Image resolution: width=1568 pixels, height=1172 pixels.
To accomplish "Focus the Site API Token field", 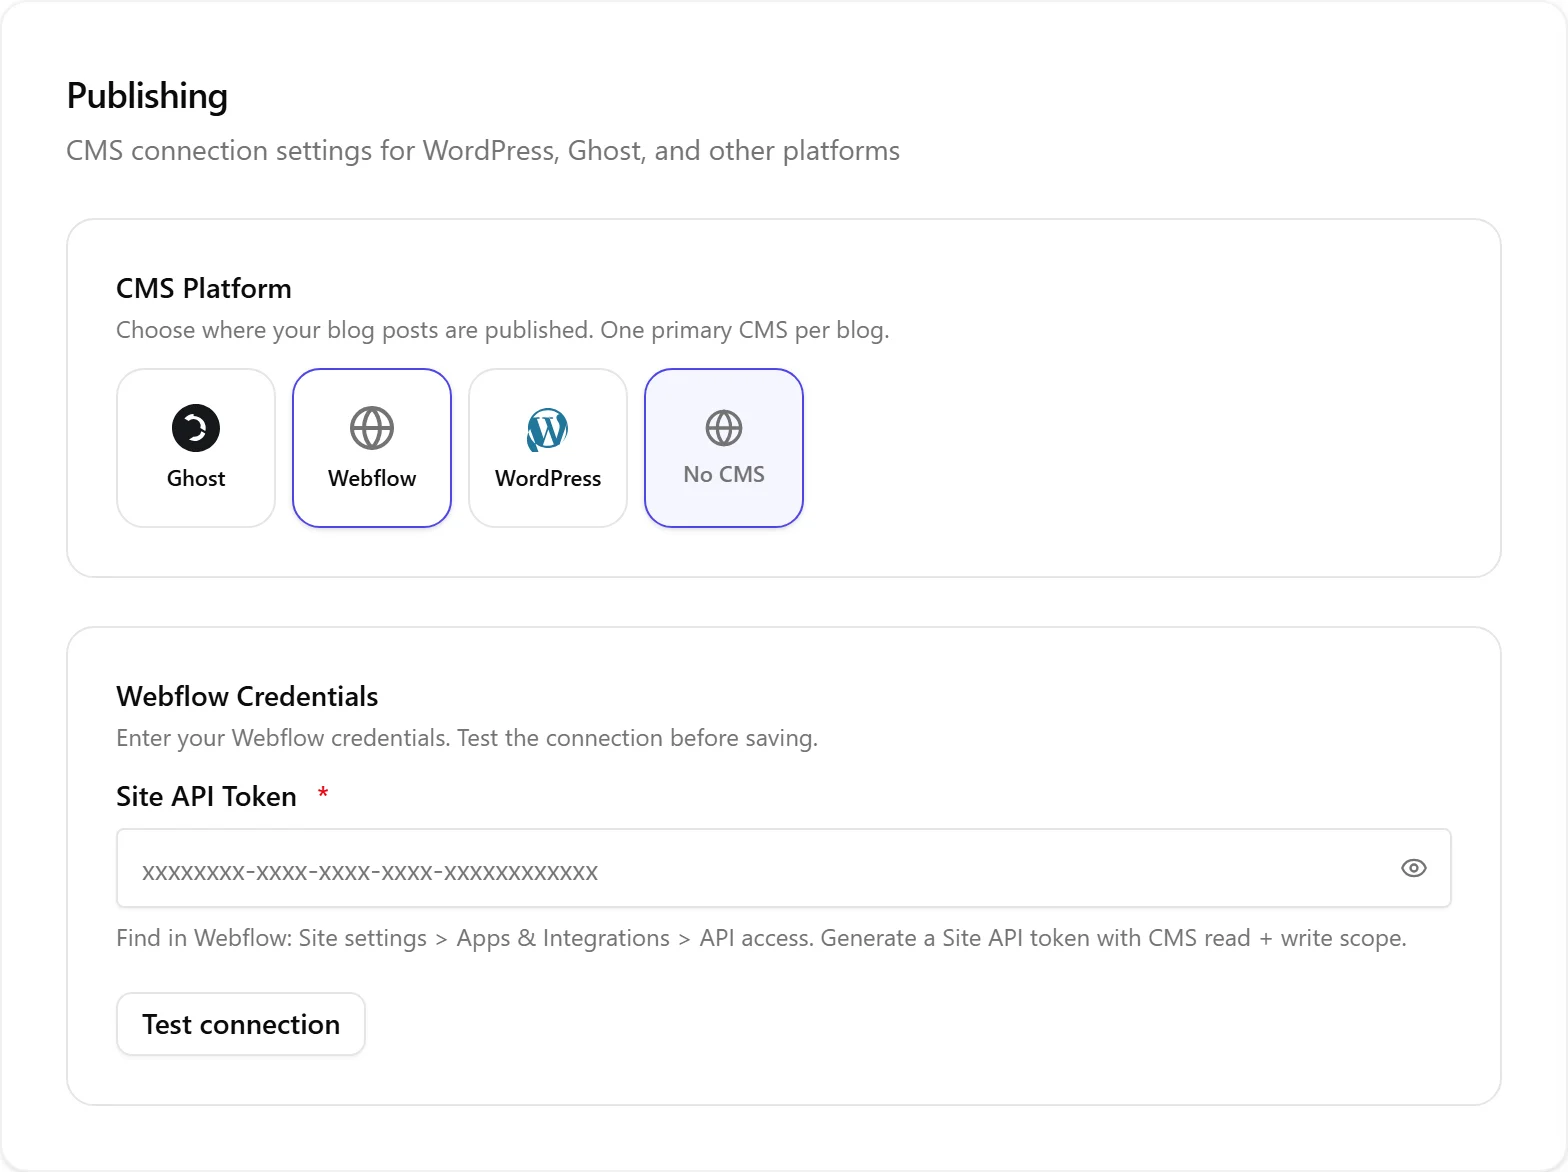I will click(x=784, y=868).
